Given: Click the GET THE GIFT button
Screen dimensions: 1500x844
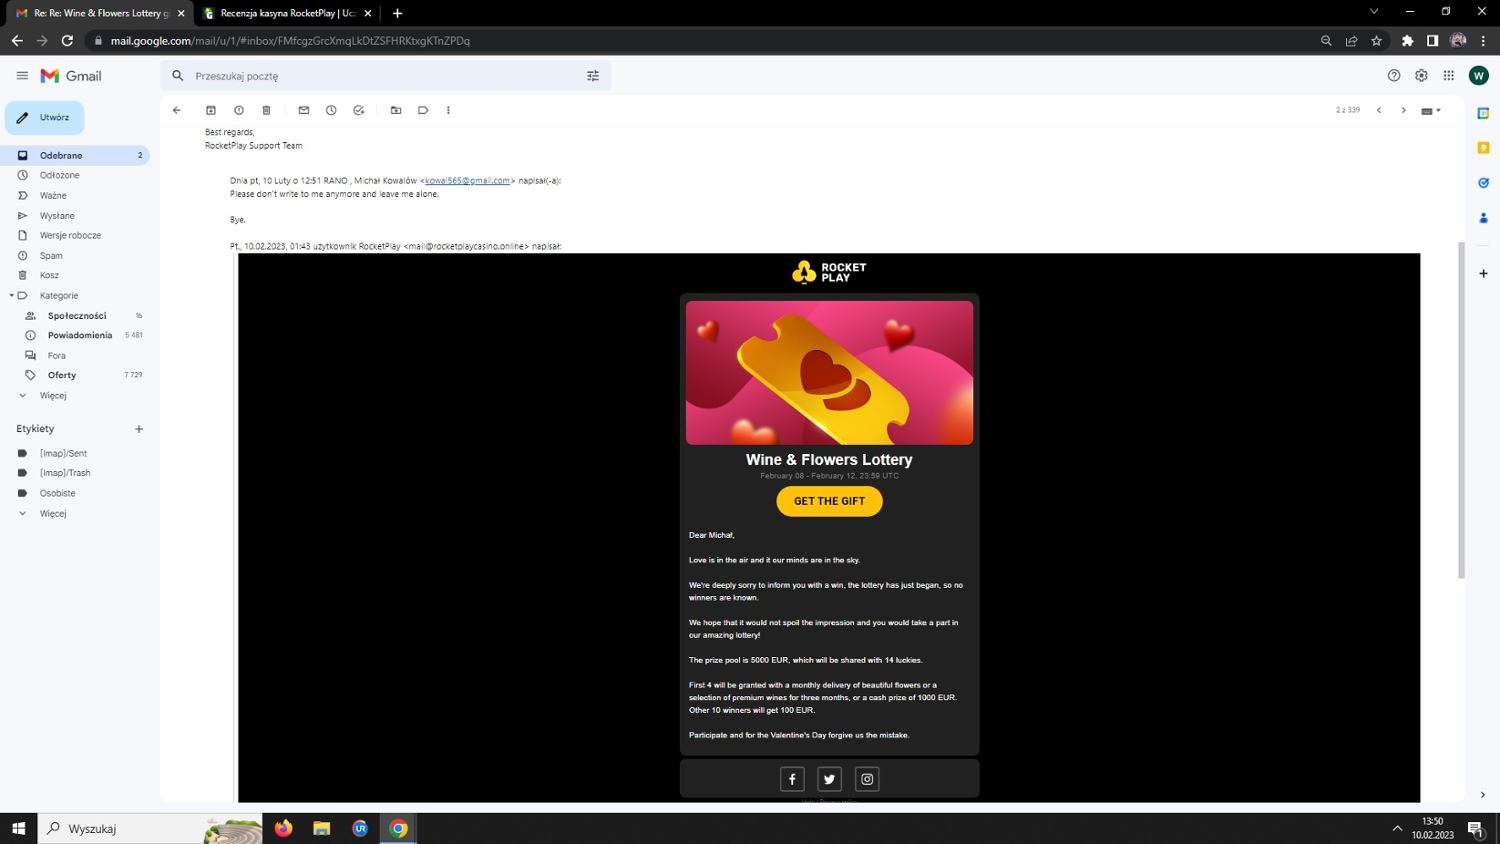Looking at the screenshot, I should click(829, 501).
